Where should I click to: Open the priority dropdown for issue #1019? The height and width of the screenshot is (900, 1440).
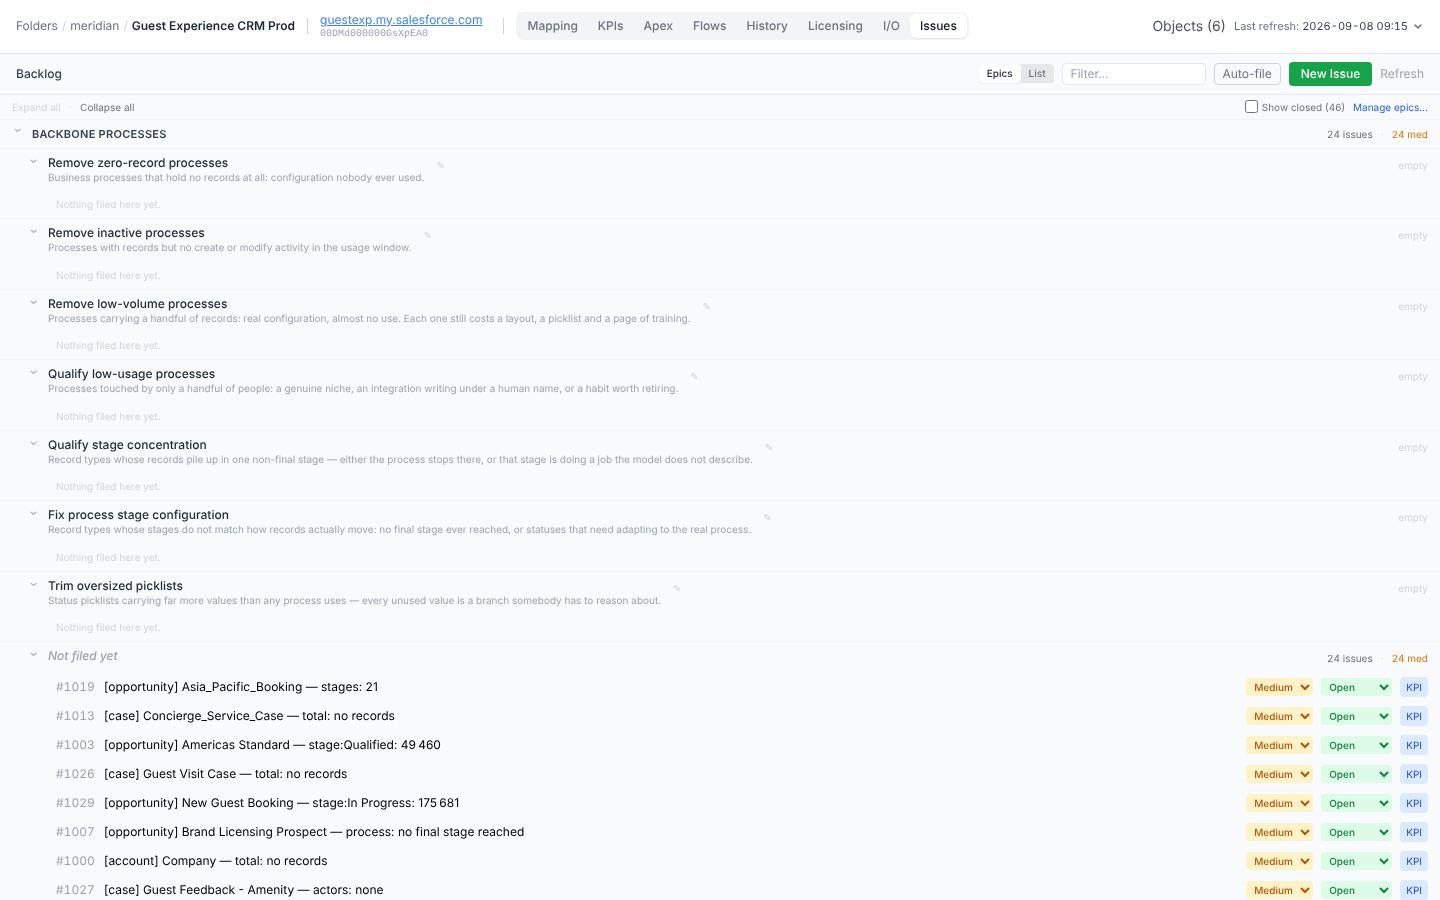1279,687
